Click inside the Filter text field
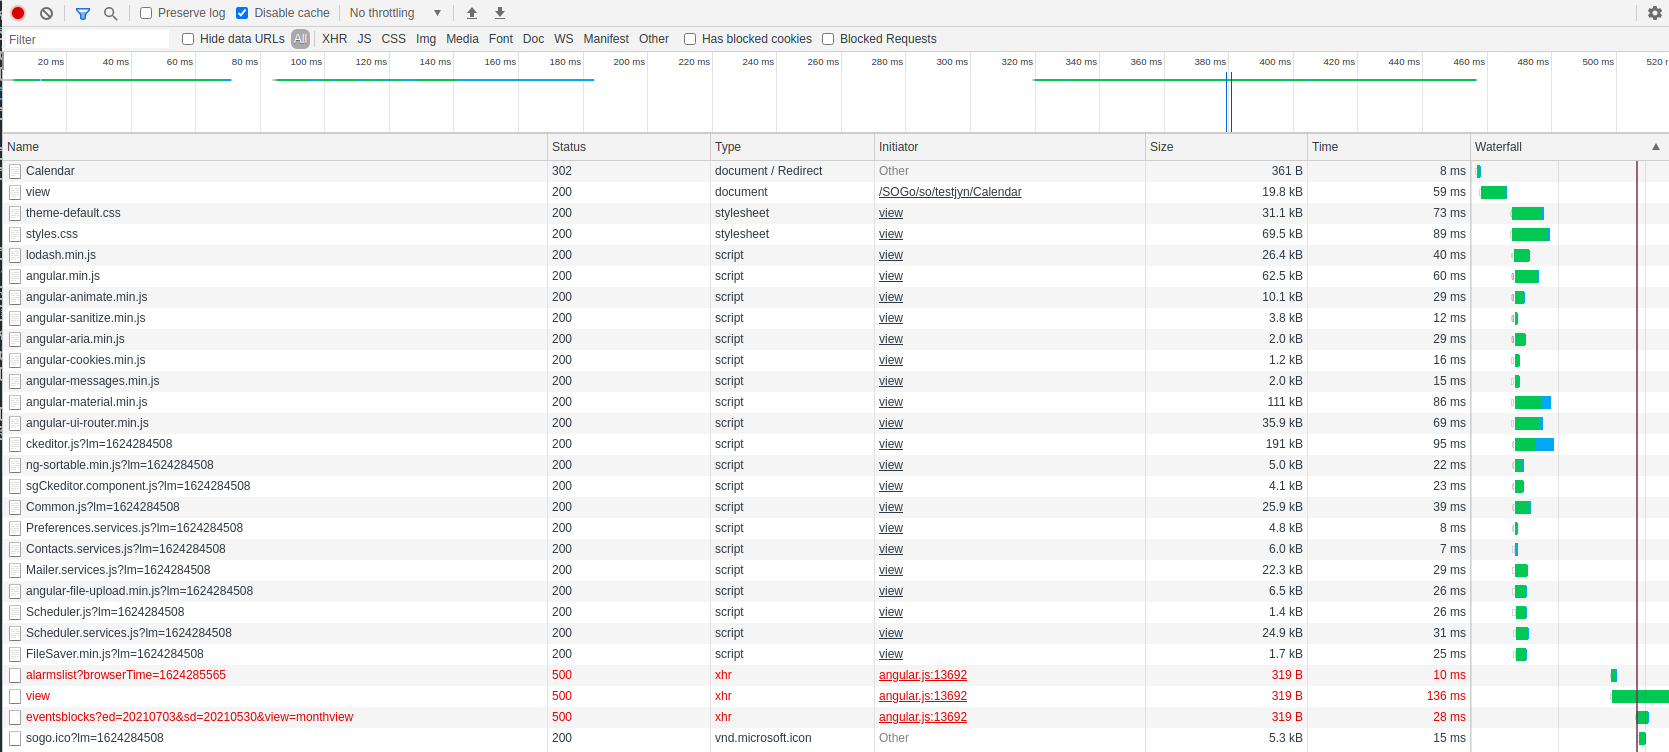This screenshot has width=1669, height=752. coord(88,40)
